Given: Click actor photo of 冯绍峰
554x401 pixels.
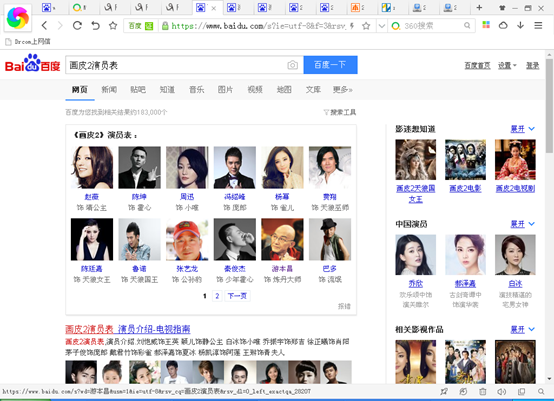Looking at the screenshot, I should pyautogui.click(x=235, y=167).
